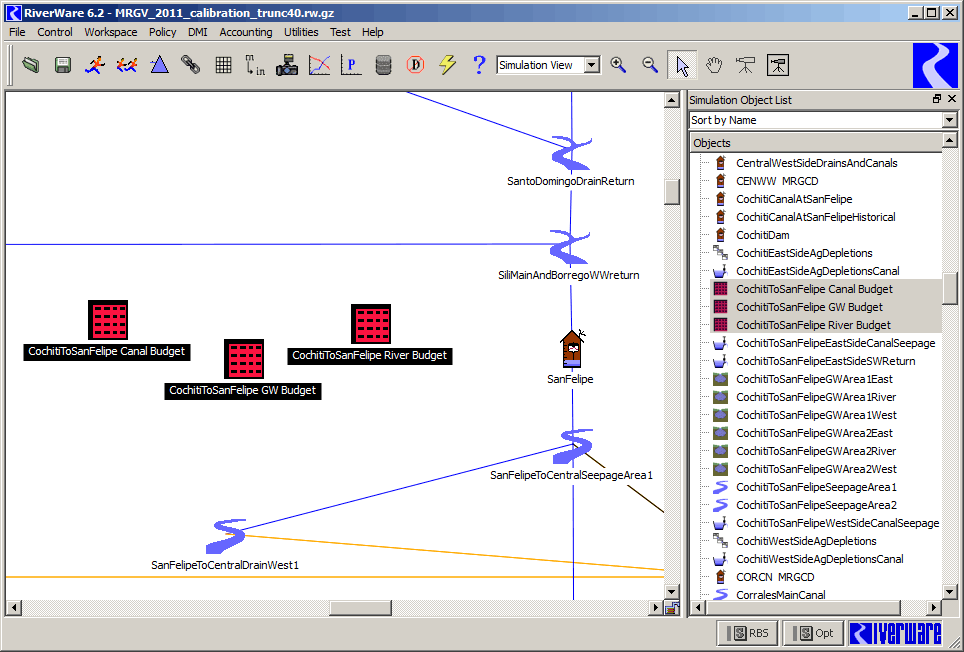Select the CochitiToSanFelipe Canal Budget workspace object
This screenshot has width=964, height=652.
coord(108,320)
